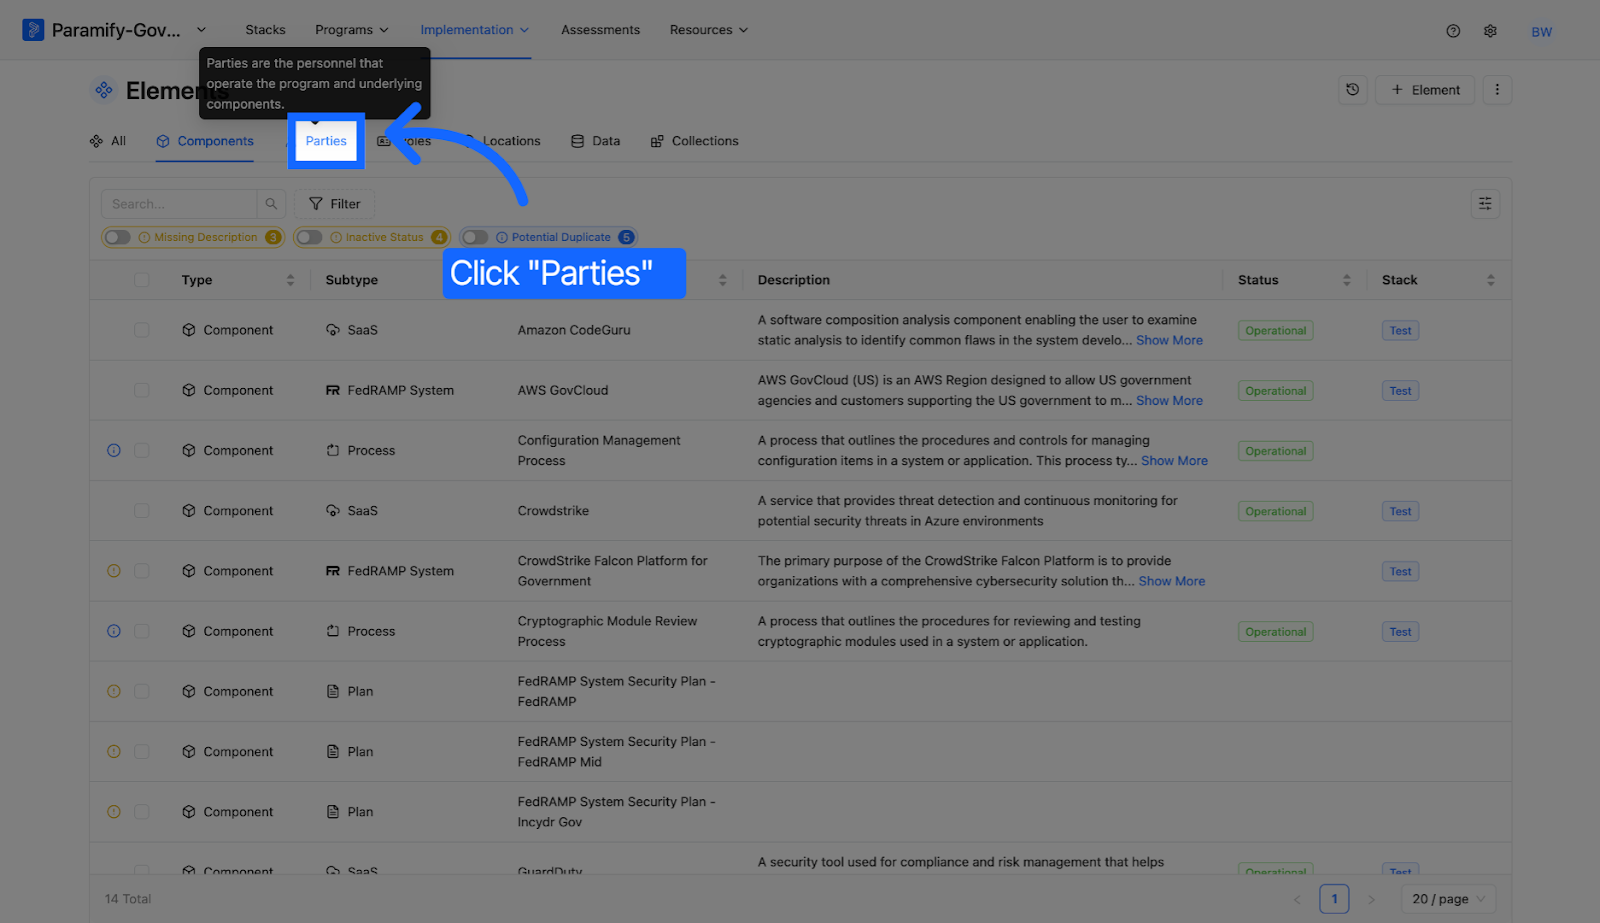Expand the Resources menu dropdown
The height and width of the screenshot is (923, 1600).
pyautogui.click(x=709, y=30)
